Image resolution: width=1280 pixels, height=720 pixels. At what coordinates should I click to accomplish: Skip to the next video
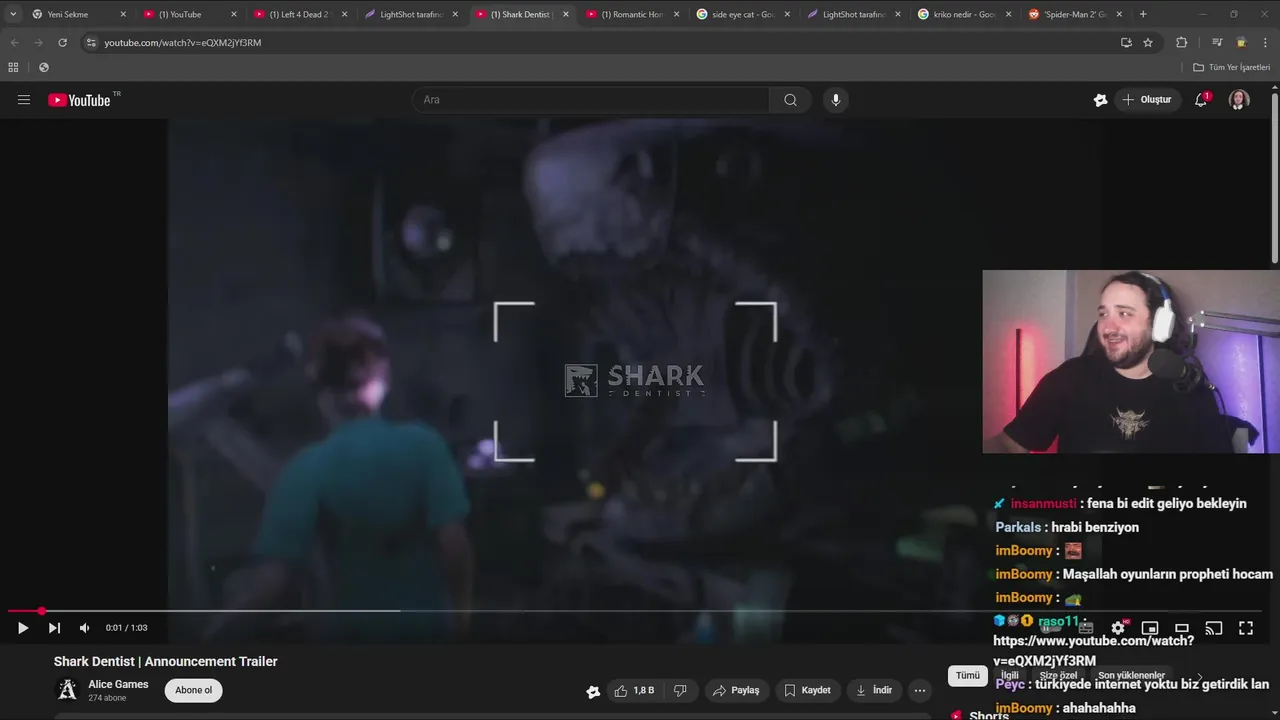[x=54, y=628]
